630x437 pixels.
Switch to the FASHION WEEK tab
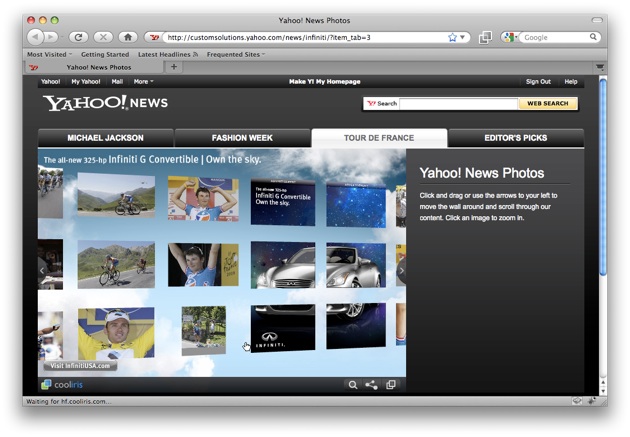(242, 138)
